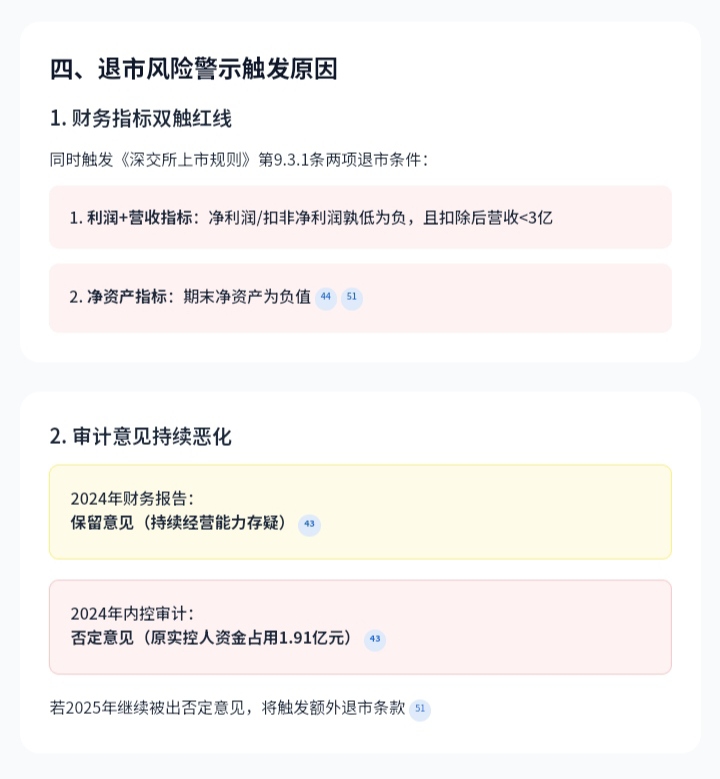Click the sentence citing 《深交所上市规则》第9.3.1条
720x779 pixels.
238,159
